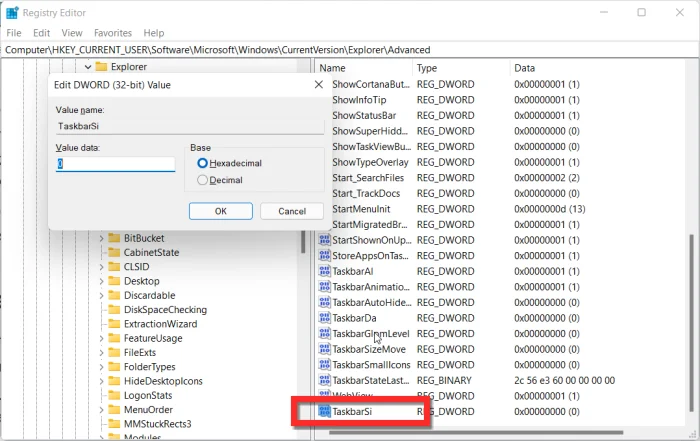This screenshot has width=700, height=441.
Task: Click the Desktop folder icon
Action: [x=114, y=281]
